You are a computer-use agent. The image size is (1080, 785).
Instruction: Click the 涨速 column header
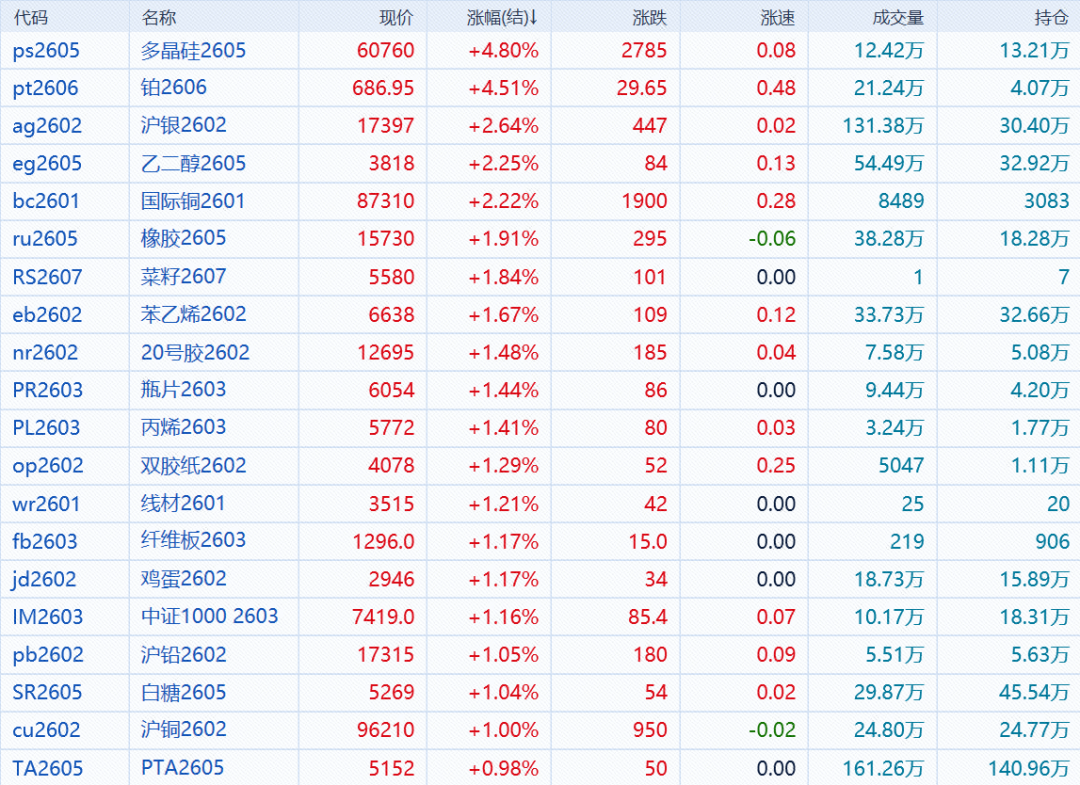[778, 17]
